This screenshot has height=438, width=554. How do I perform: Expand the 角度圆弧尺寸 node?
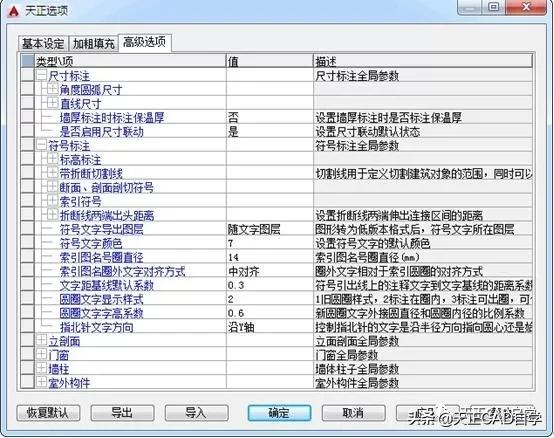[x=52, y=89]
